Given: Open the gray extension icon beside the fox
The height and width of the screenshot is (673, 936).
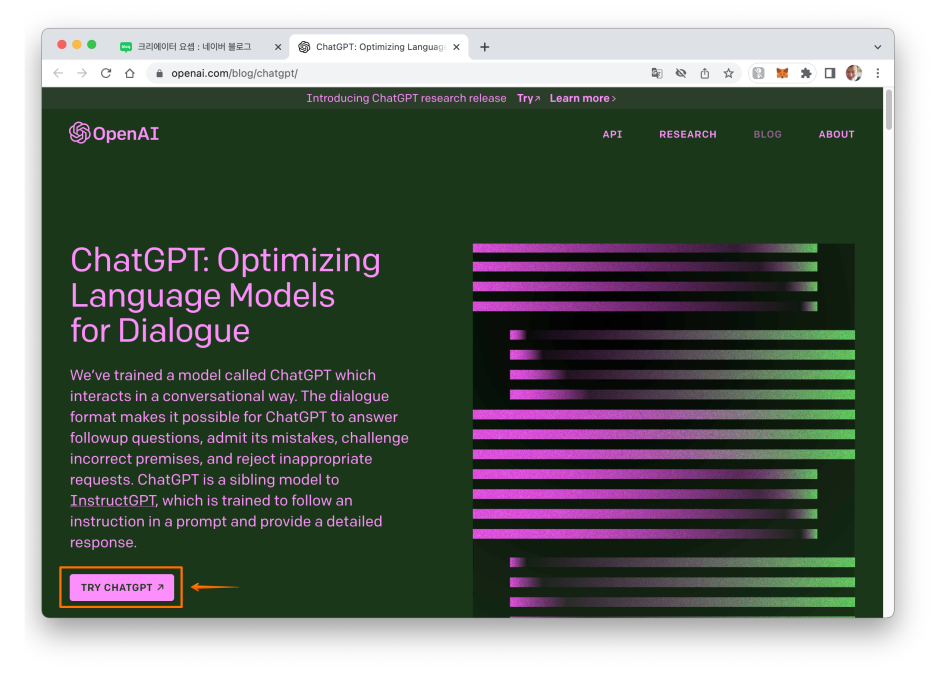Looking at the screenshot, I should pyautogui.click(x=758, y=73).
